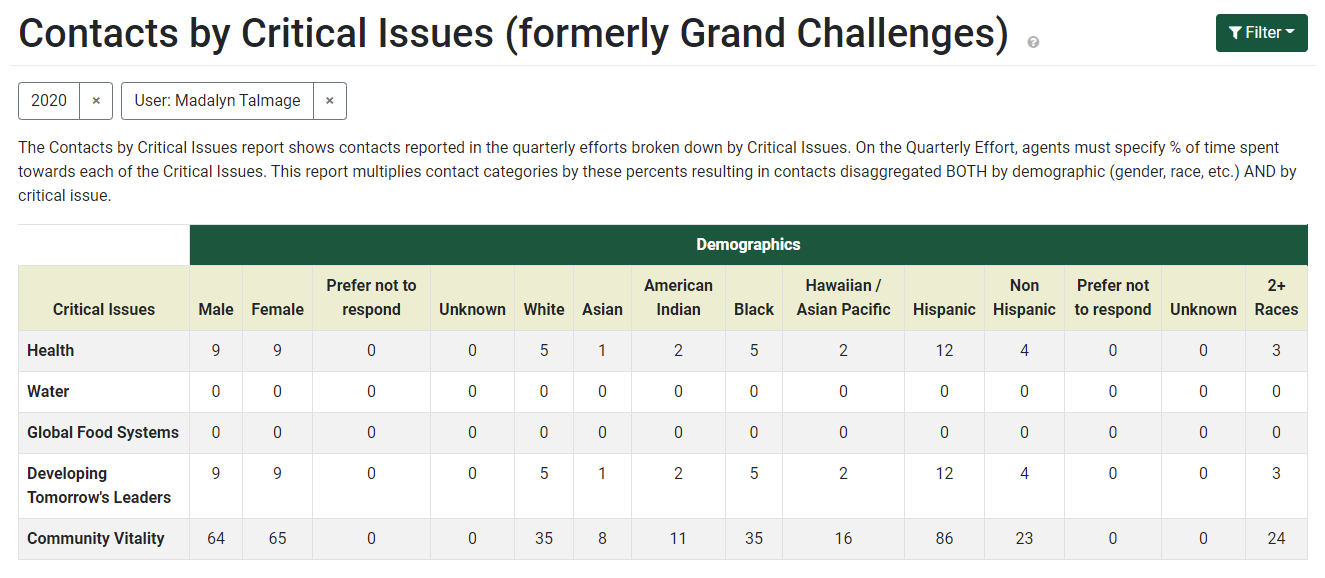Click the Critical Issues column header
Viewport: 1325px width, 578px height.
pos(104,309)
